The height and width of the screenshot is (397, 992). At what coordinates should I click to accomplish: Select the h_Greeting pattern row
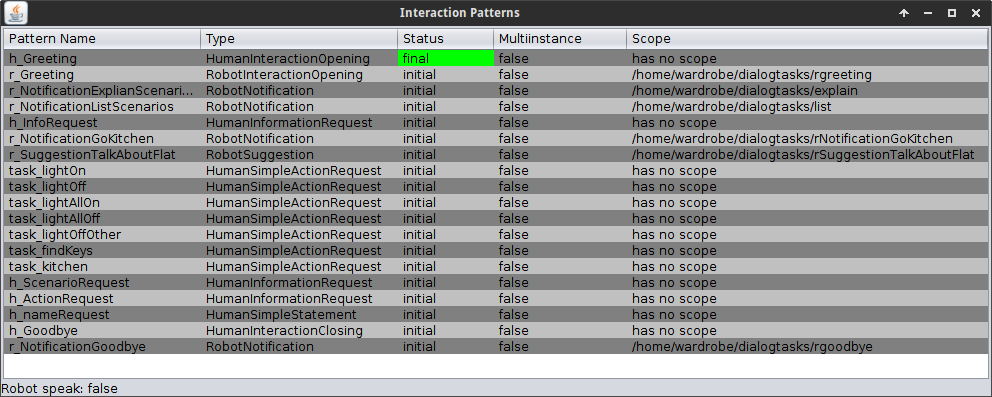coord(496,59)
